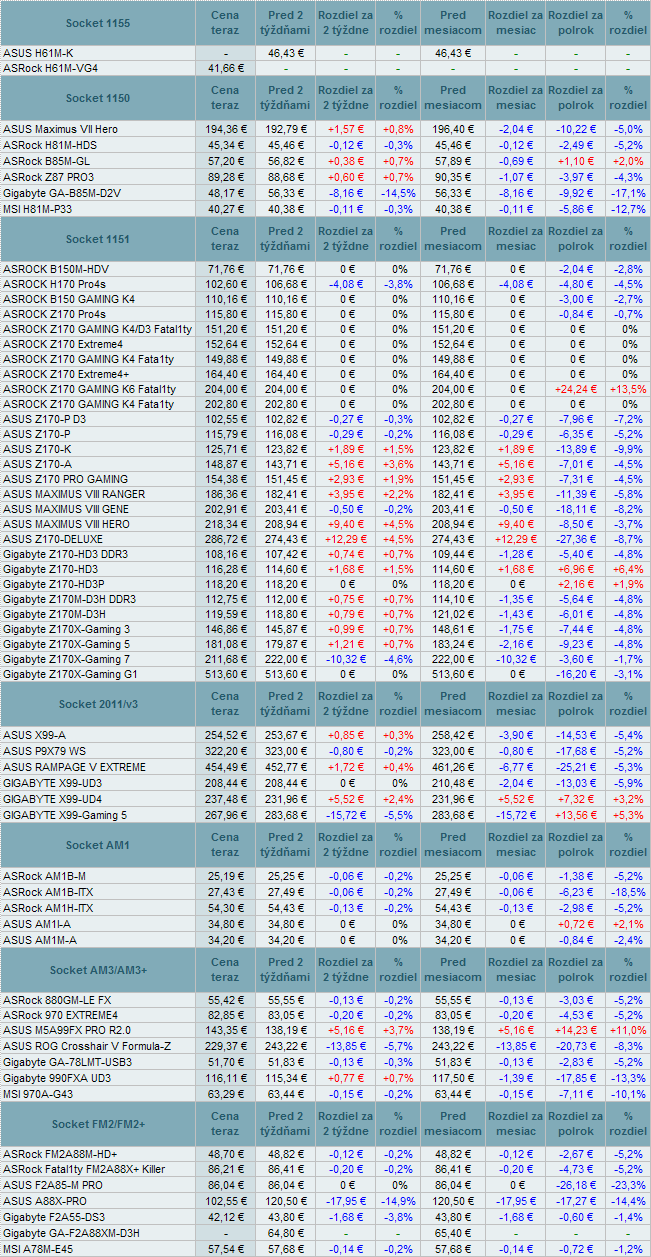Click the -18,5% half-year percentage value

628,891
